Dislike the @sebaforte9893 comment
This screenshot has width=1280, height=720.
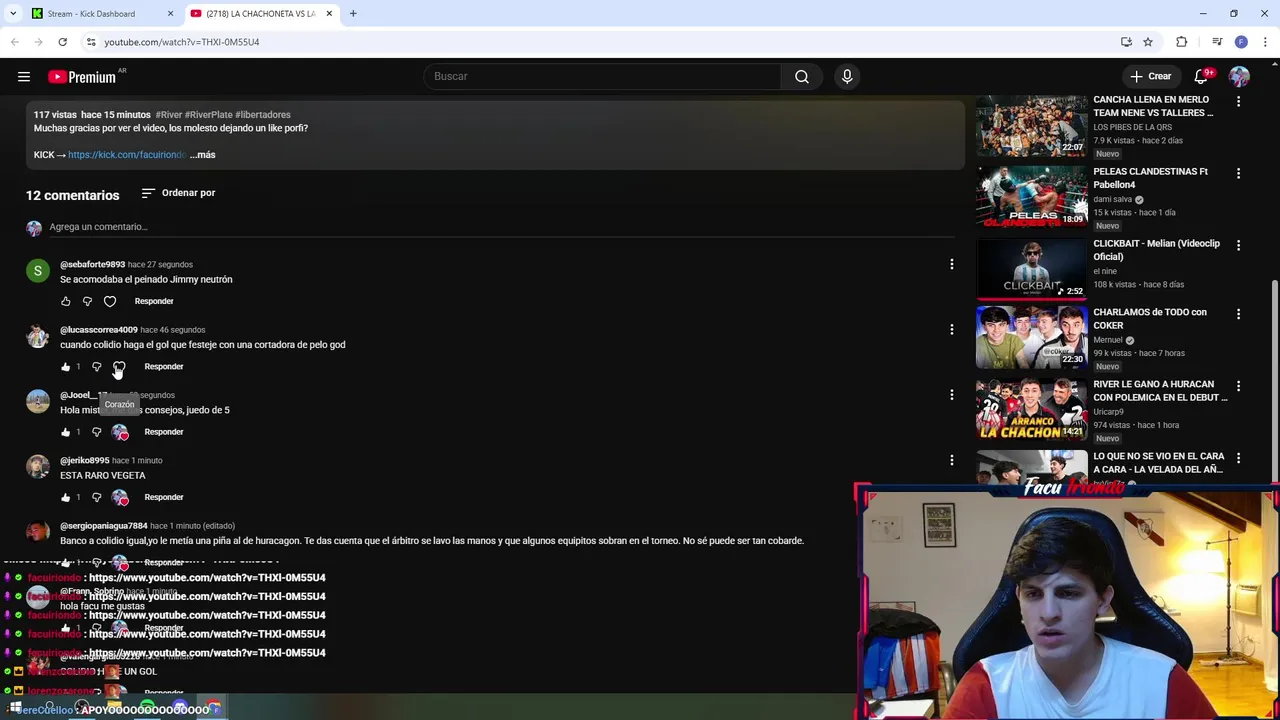pyautogui.click(x=87, y=301)
